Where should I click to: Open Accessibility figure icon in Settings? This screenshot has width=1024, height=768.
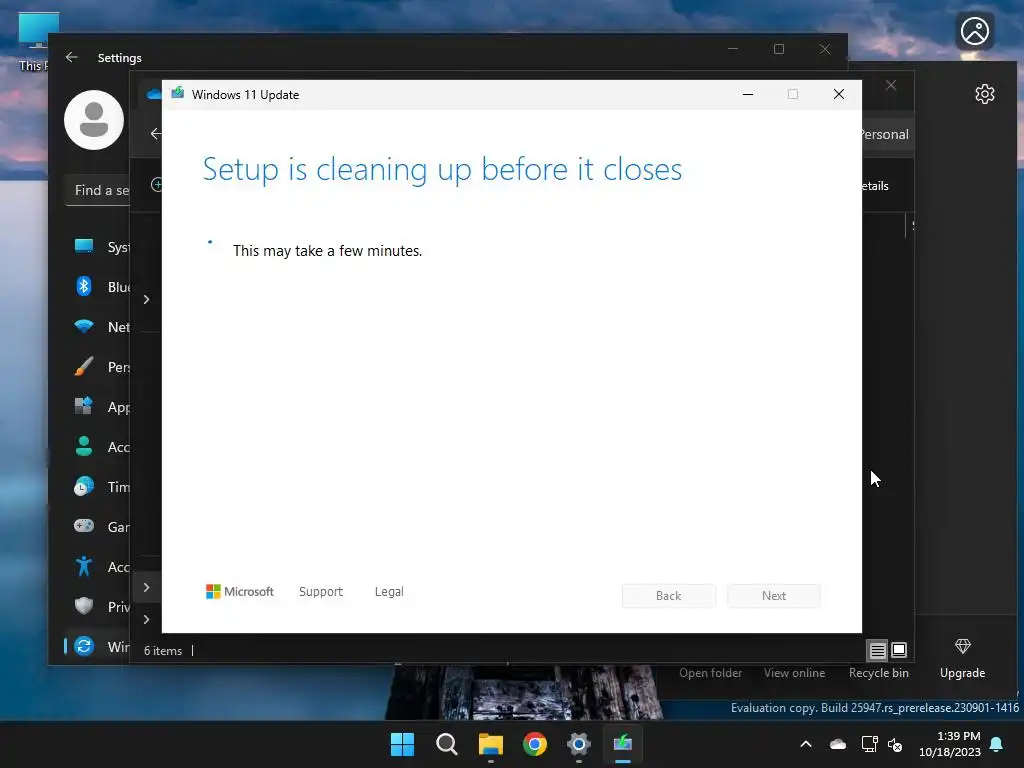[84, 566]
